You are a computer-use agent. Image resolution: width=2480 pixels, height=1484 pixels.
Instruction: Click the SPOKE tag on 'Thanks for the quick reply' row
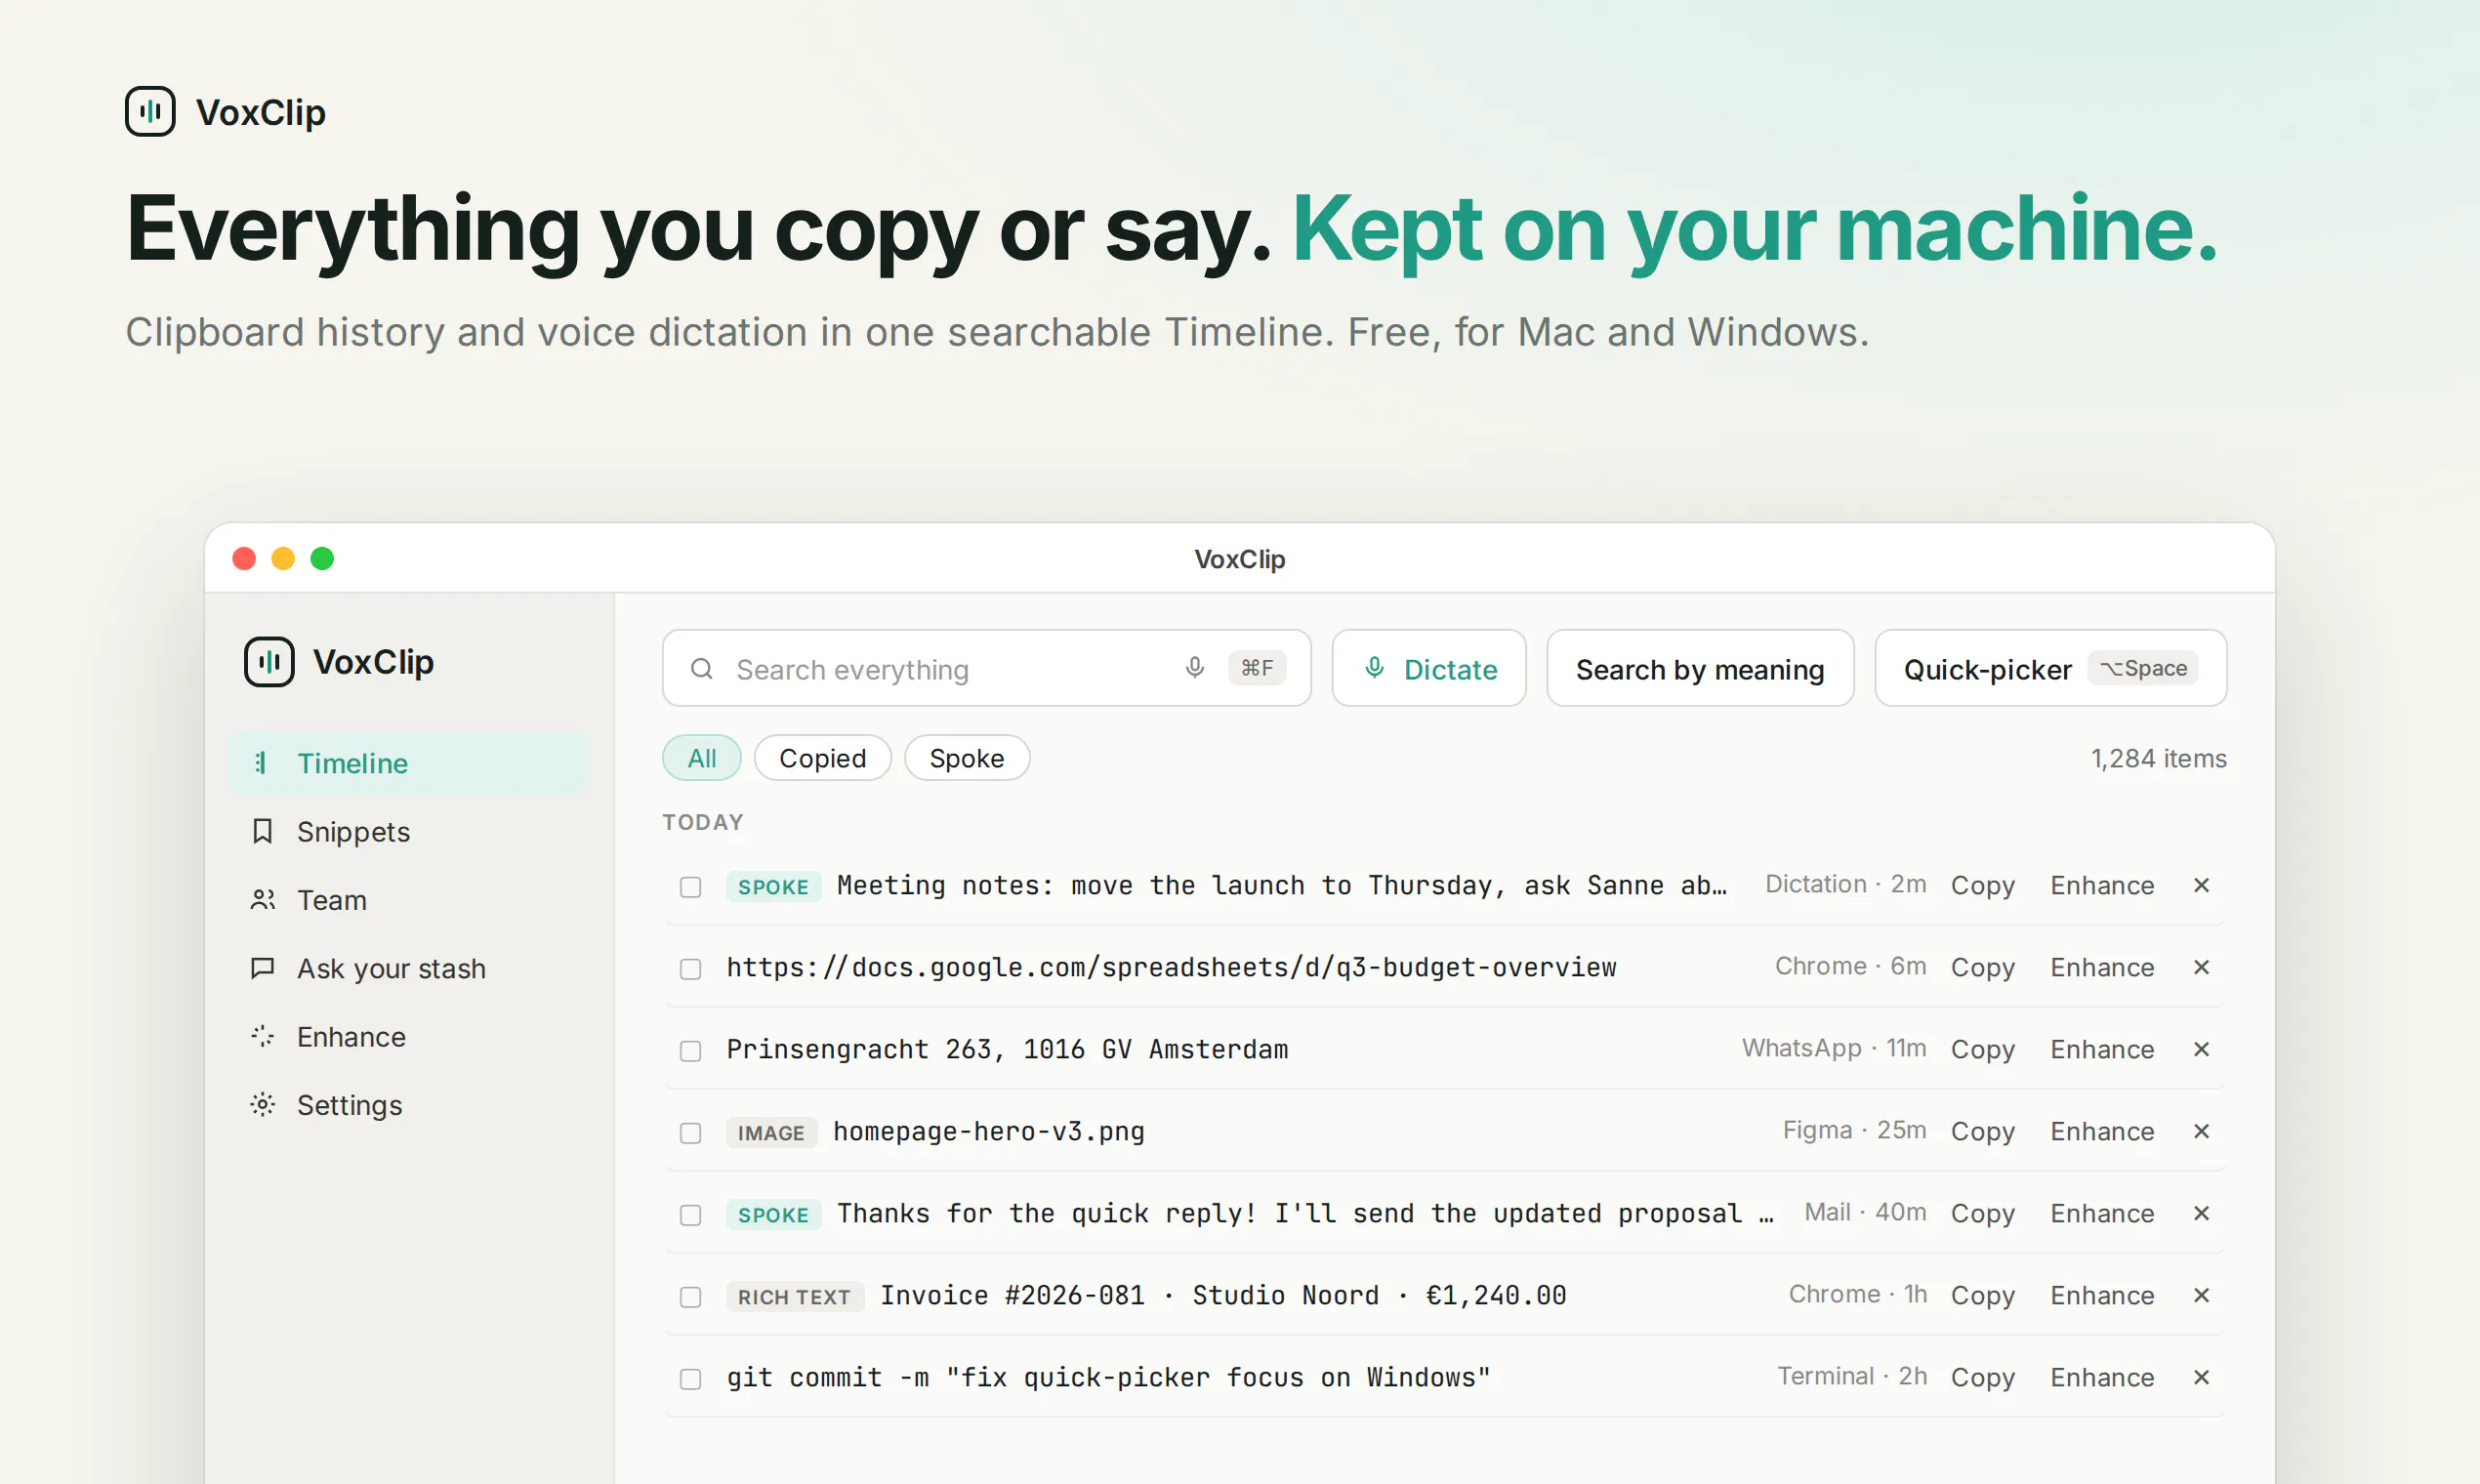coord(773,1214)
